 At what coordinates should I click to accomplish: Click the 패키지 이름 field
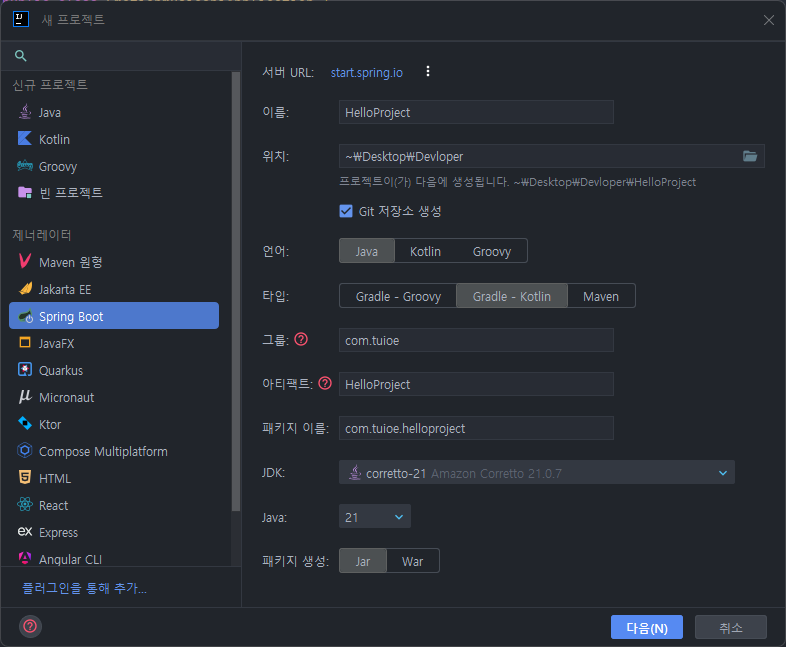(x=476, y=428)
